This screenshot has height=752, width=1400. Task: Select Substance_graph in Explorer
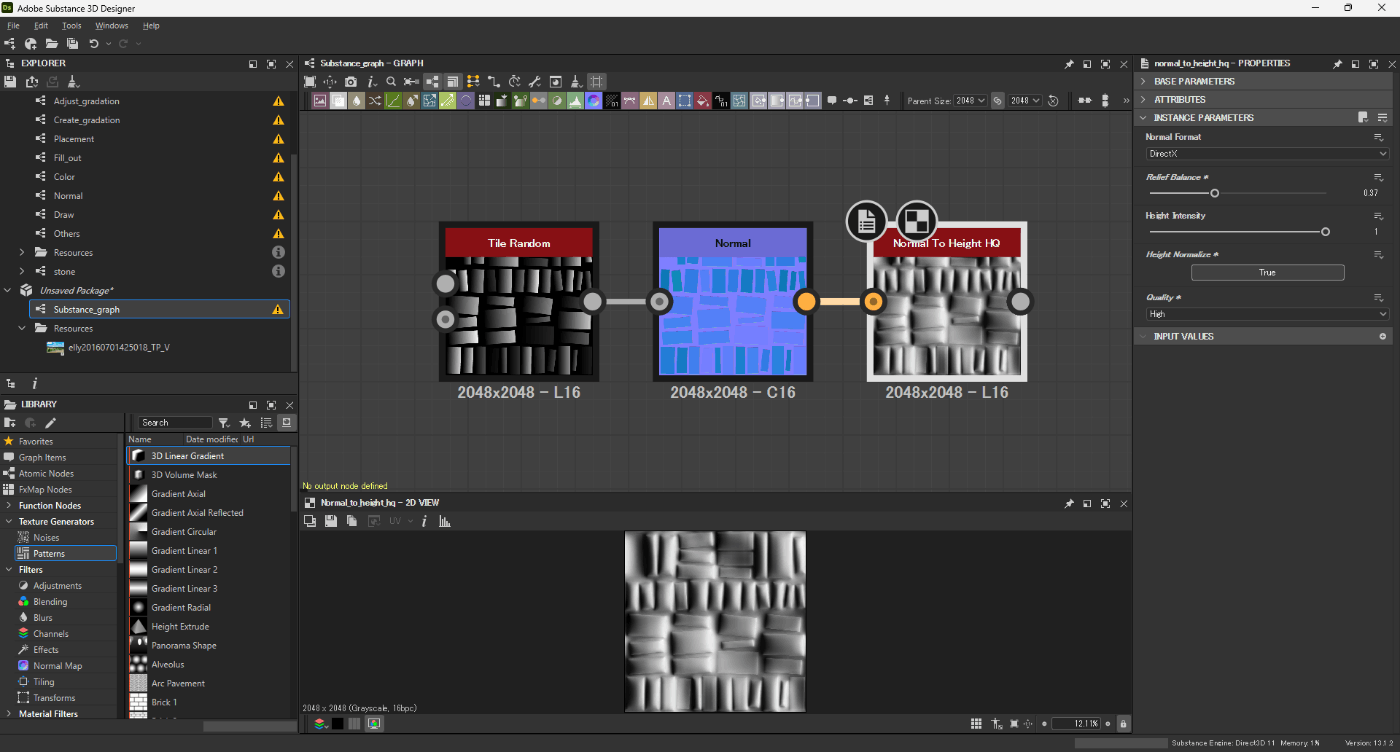pyautogui.click(x=158, y=309)
